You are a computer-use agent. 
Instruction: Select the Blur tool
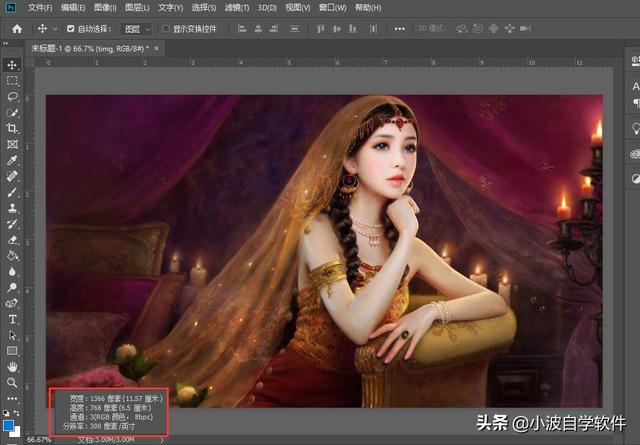point(12,271)
